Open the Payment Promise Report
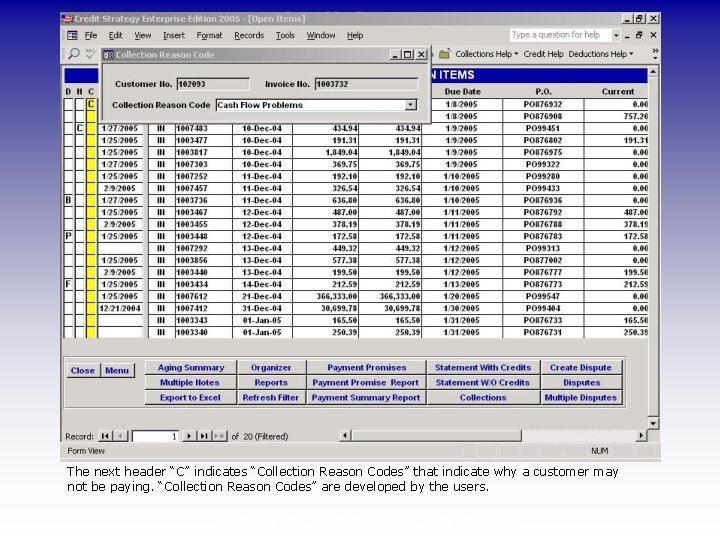Screen dimensions: 720x540 pos(366,382)
